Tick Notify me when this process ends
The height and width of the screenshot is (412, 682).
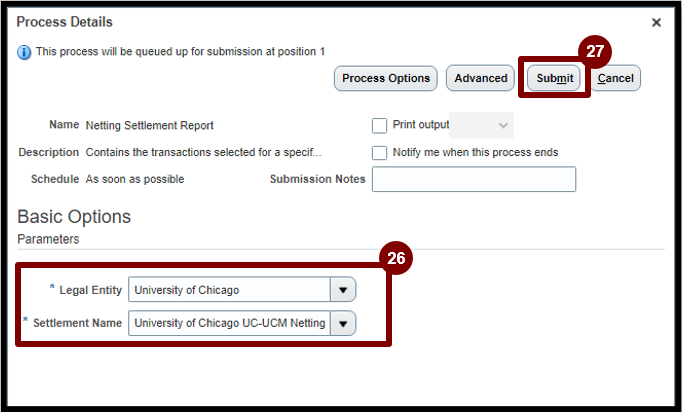pyautogui.click(x=379, y=153)
